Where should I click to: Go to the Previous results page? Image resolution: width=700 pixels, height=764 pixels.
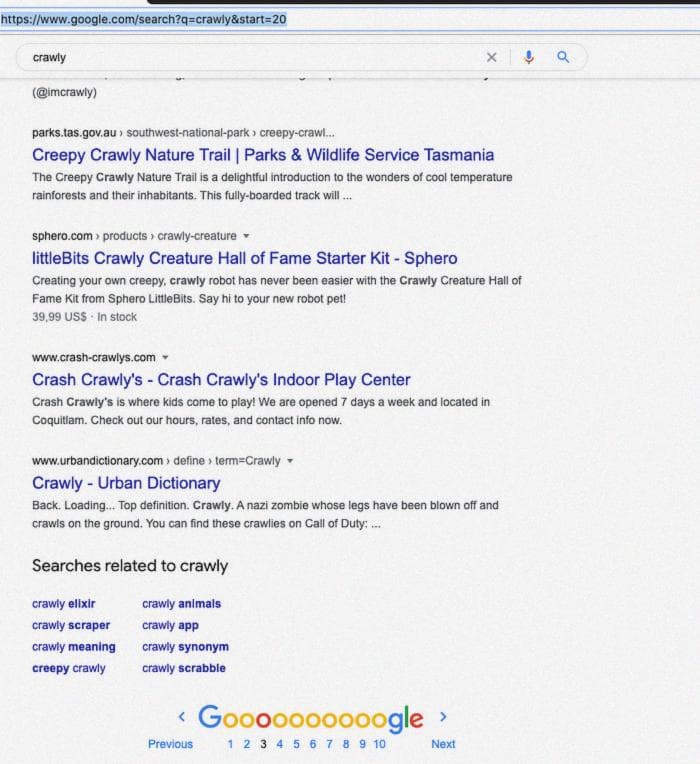point(170,744)
